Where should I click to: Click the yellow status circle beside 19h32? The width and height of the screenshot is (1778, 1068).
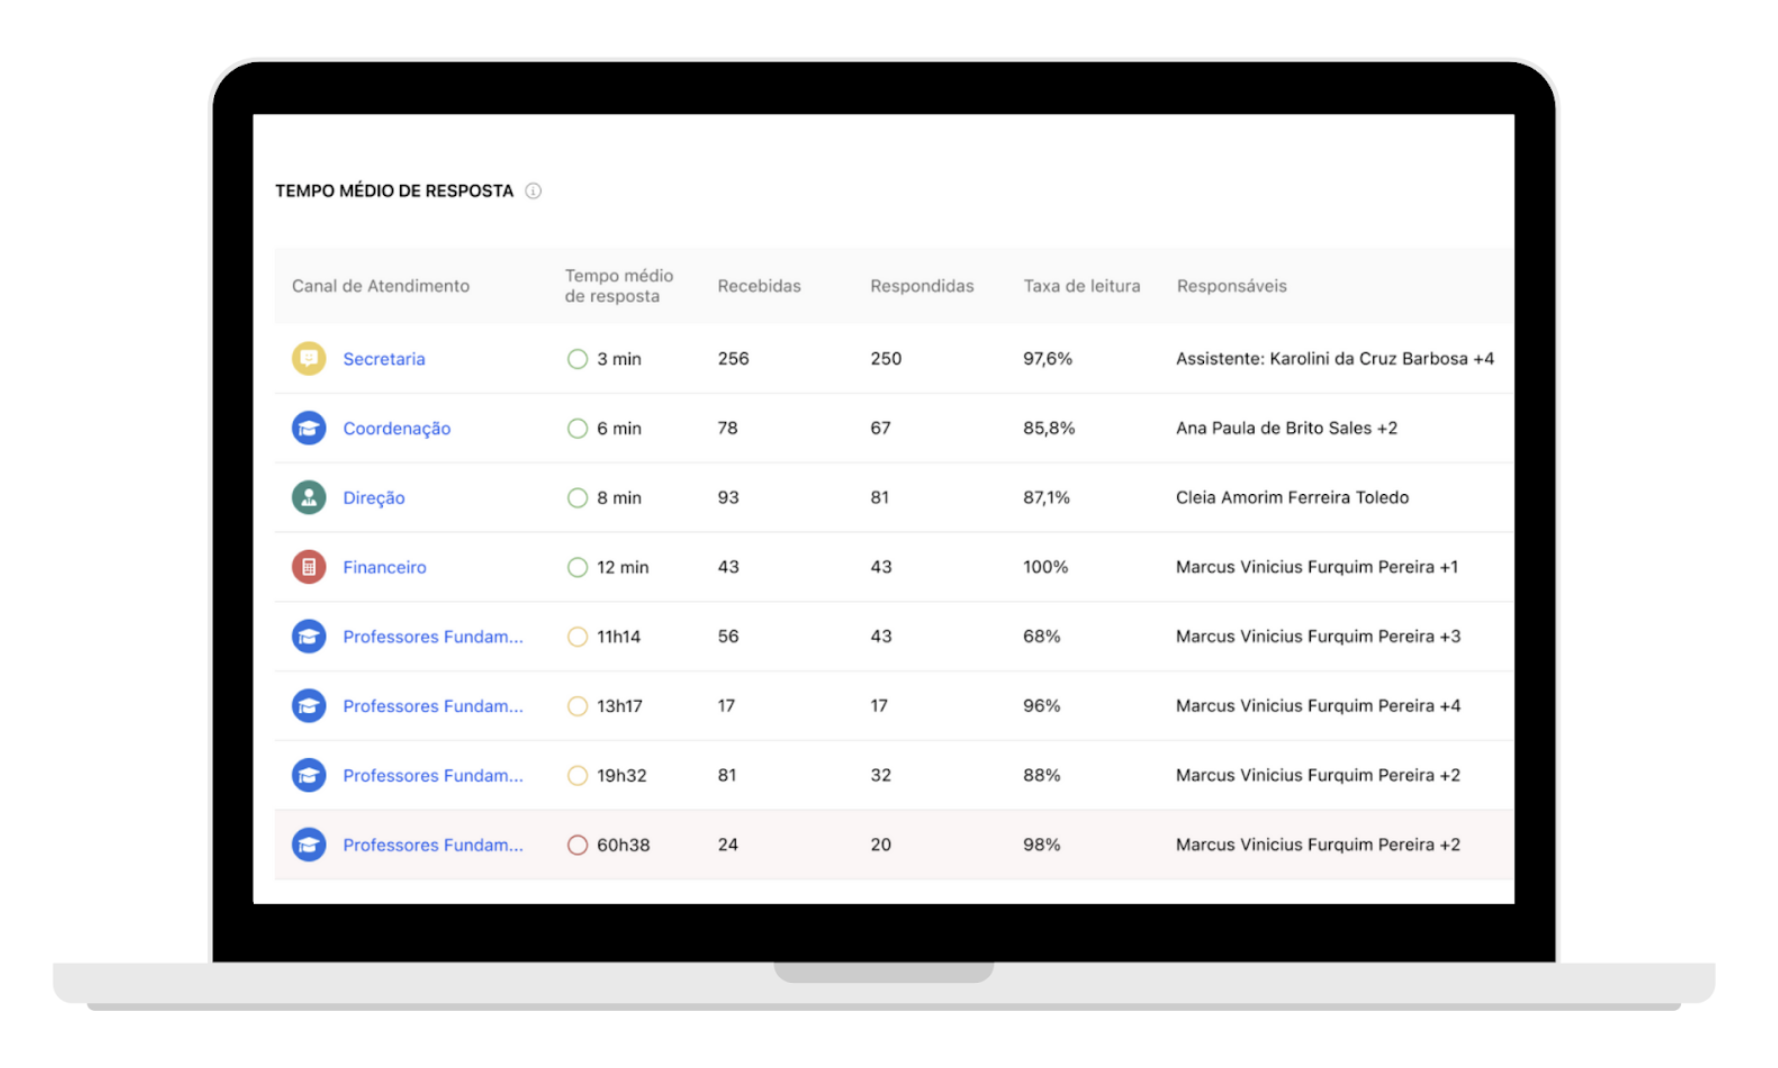click(577, 776)
